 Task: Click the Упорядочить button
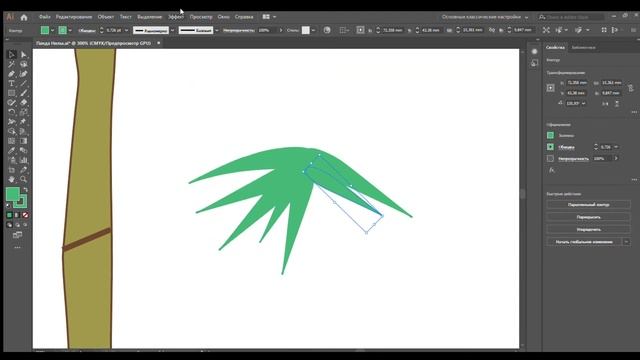(x=588, y=229)
